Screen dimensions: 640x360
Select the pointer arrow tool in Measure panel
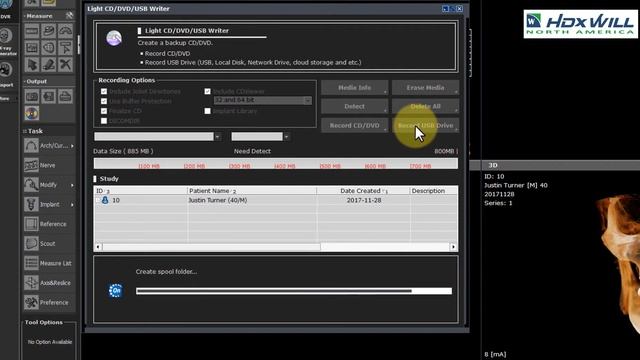tap(32, 64)
